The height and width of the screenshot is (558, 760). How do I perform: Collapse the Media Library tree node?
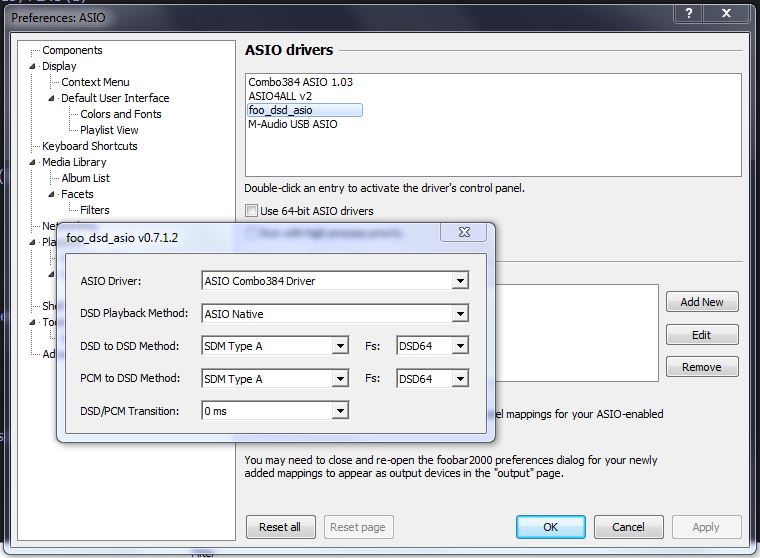point(32,162)
